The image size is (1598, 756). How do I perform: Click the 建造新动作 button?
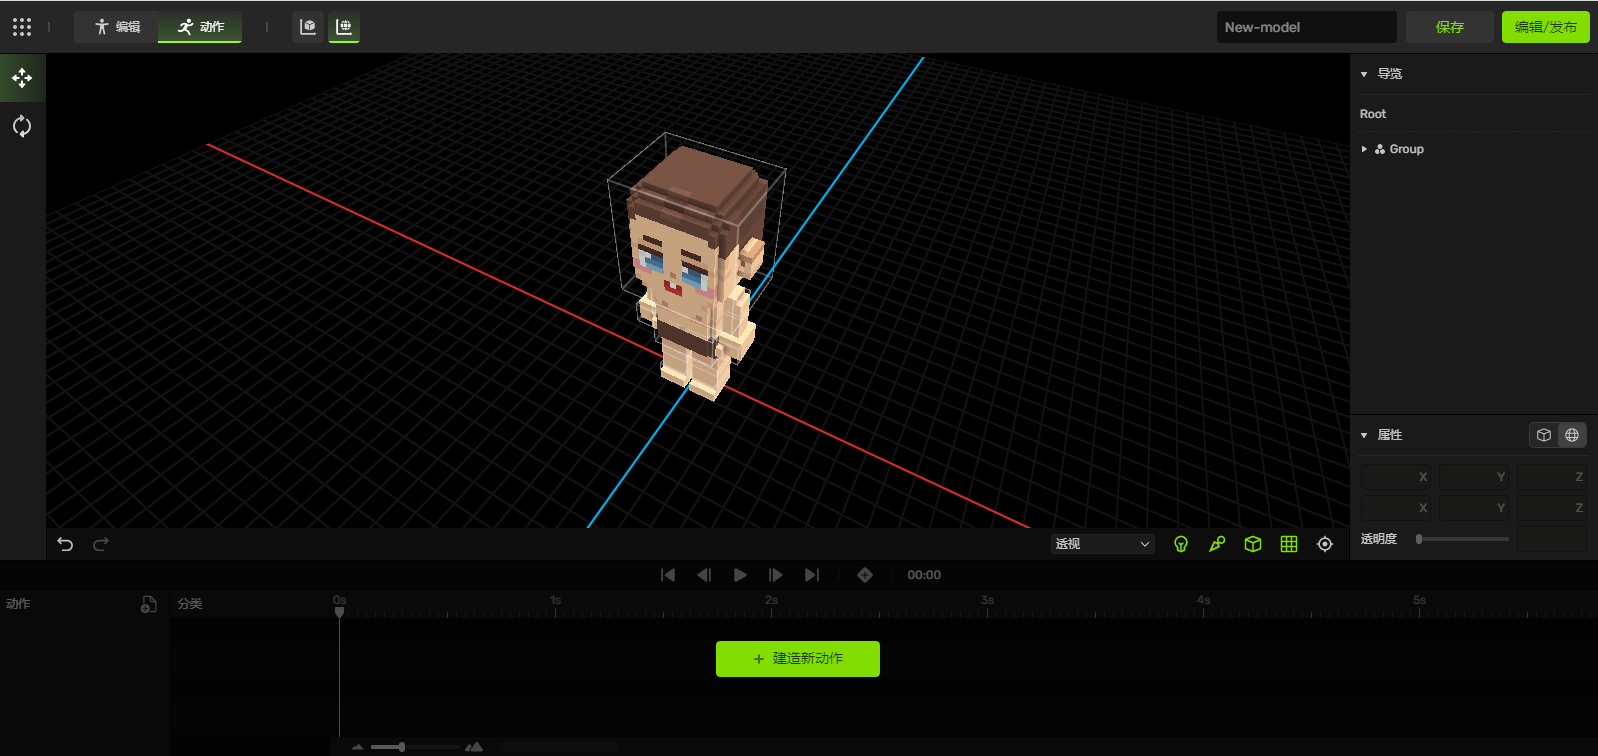[798, 659]
